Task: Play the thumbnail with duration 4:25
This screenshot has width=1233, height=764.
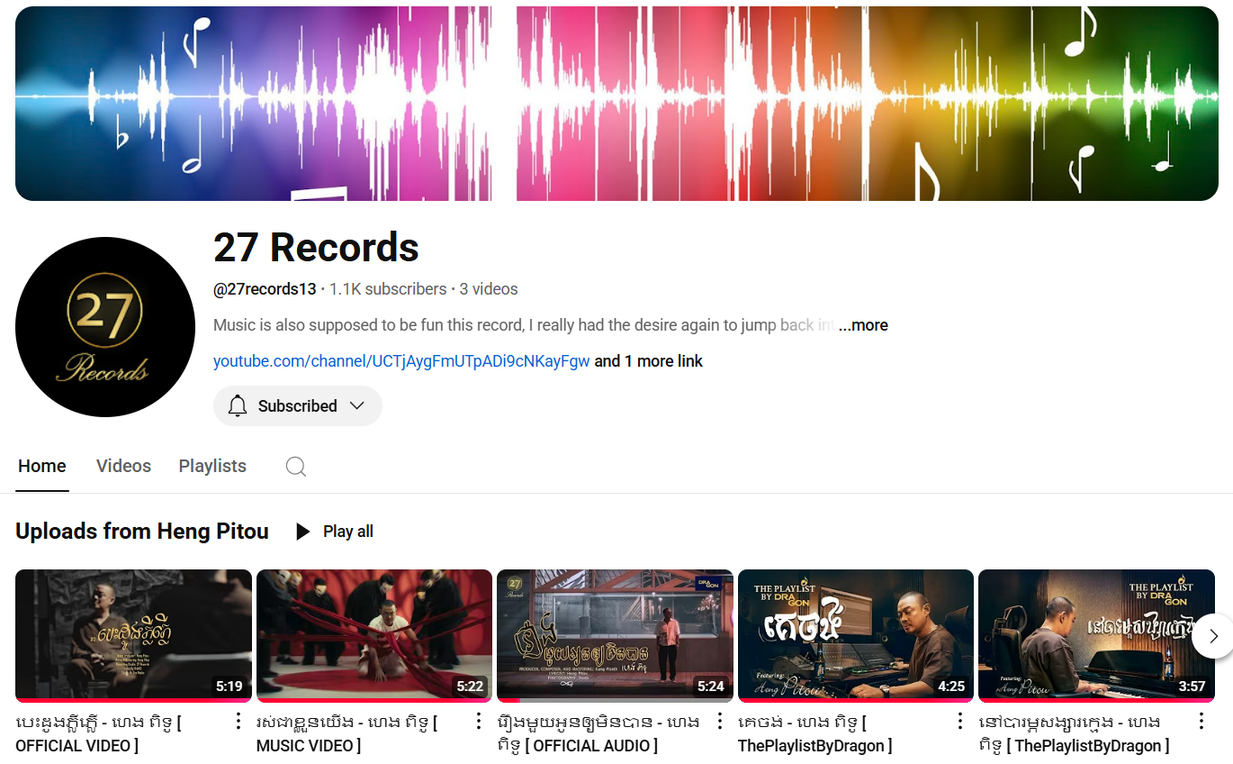Action: 856,636
